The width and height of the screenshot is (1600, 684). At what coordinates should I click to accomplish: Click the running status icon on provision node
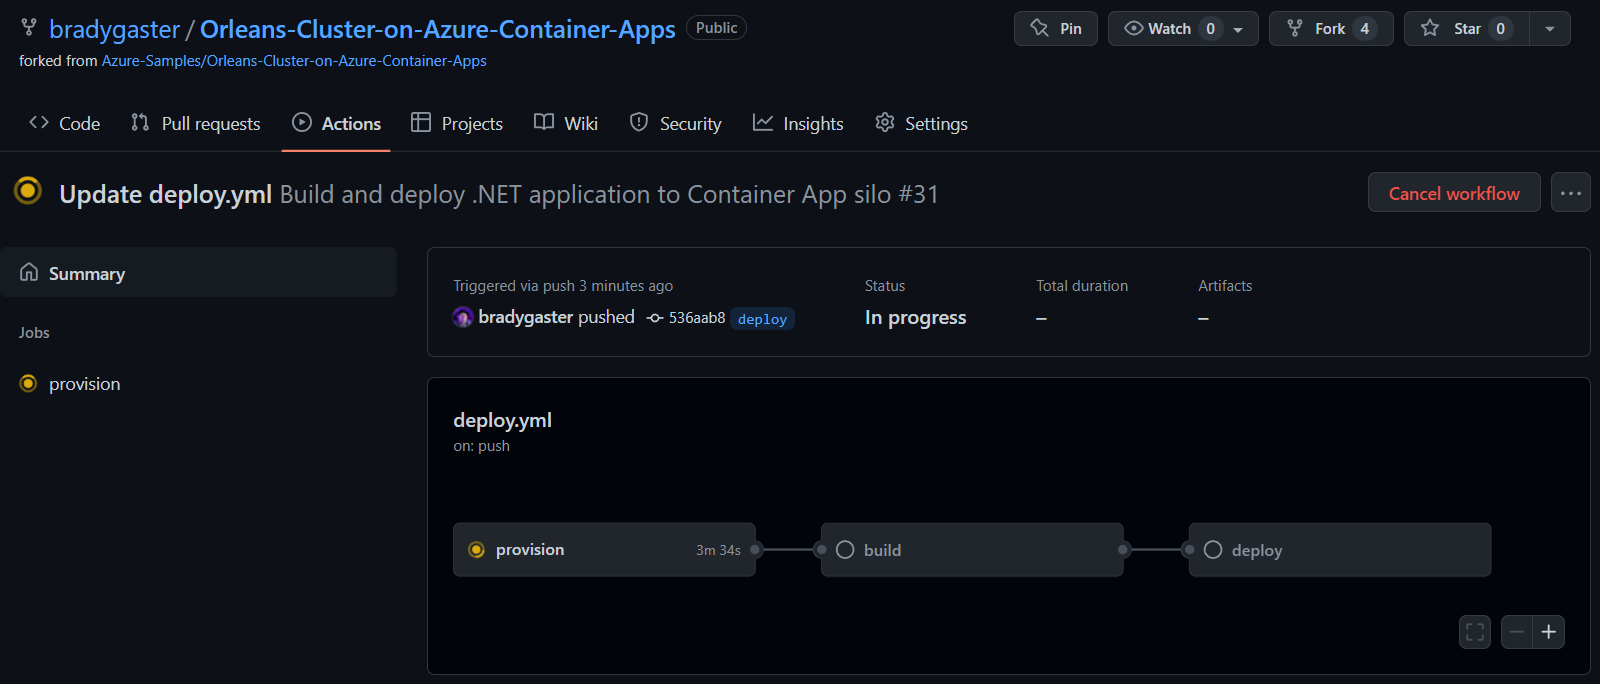point(477,550)
